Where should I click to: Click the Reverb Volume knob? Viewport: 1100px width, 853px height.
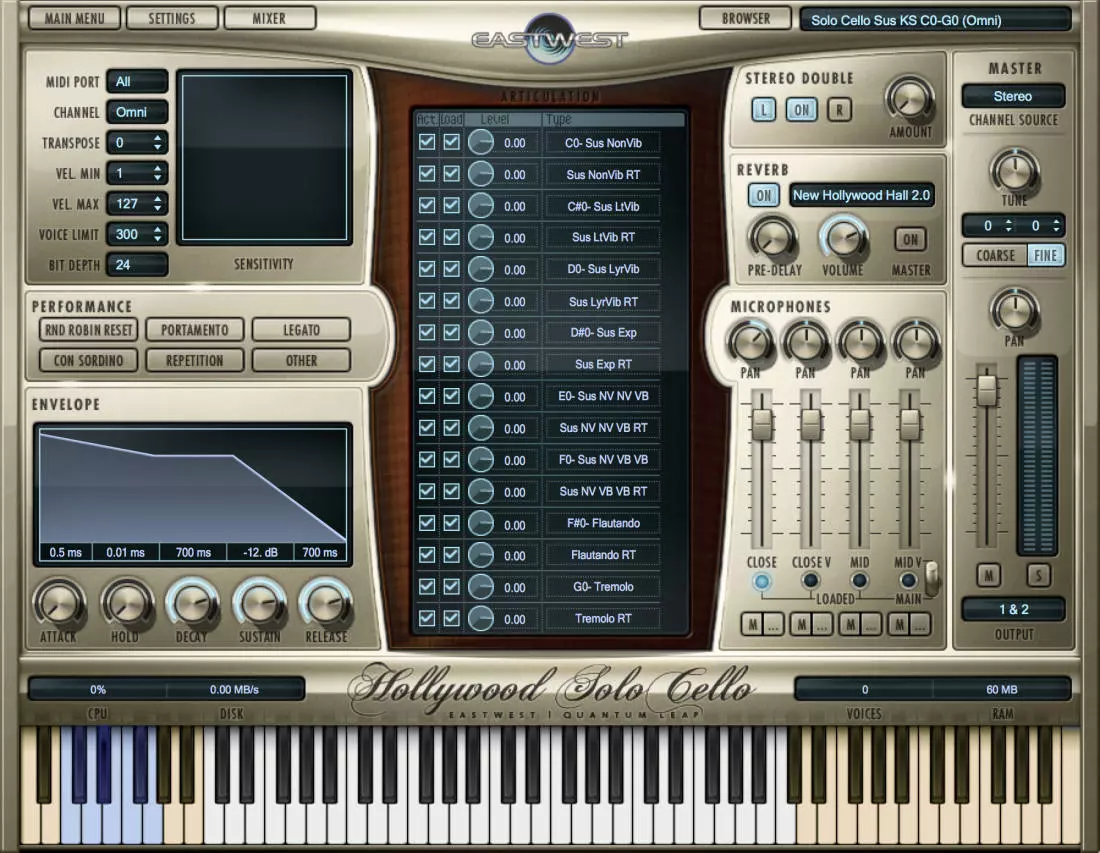coord(843,239)
